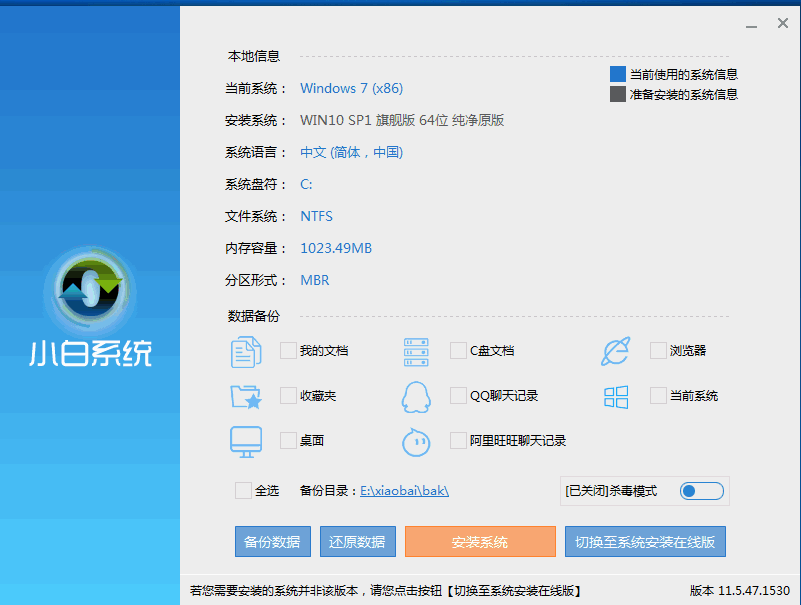Viewport: 801px width, 605px height.
Task: Click the 阿里旺旺 chat icon
Action: [416, 441]
